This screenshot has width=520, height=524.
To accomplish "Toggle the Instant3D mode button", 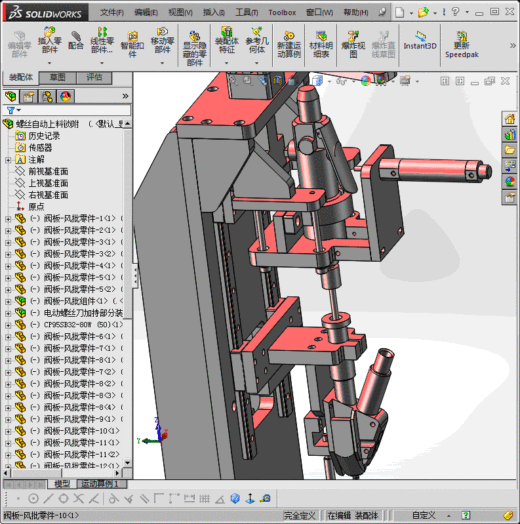I will tap(420, 41).
